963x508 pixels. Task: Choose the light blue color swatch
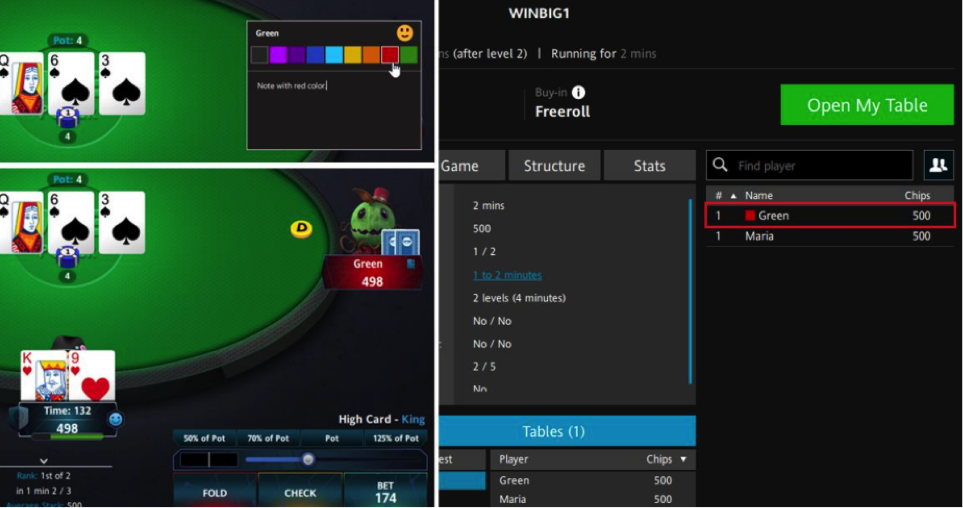click(x=334, y=55)
